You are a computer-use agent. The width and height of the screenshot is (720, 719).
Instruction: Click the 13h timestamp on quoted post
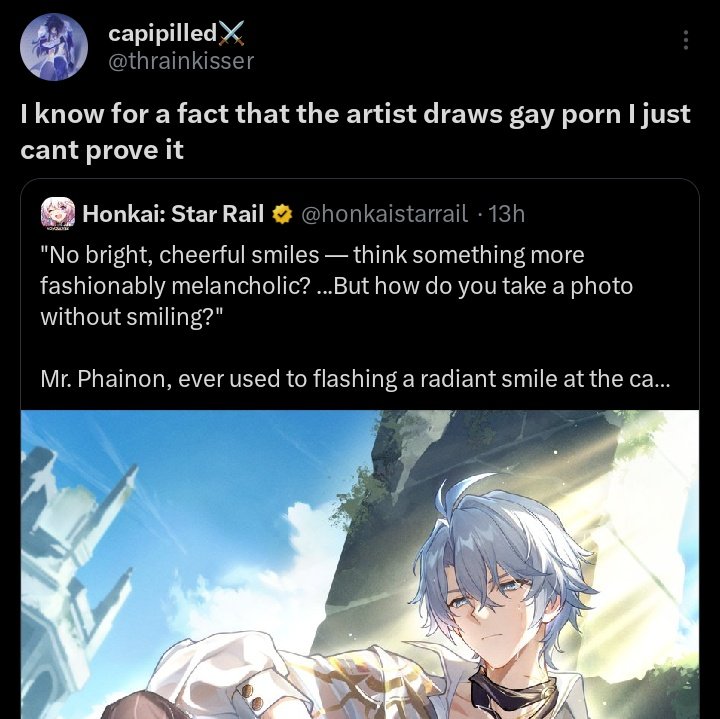tap(506, 214)
